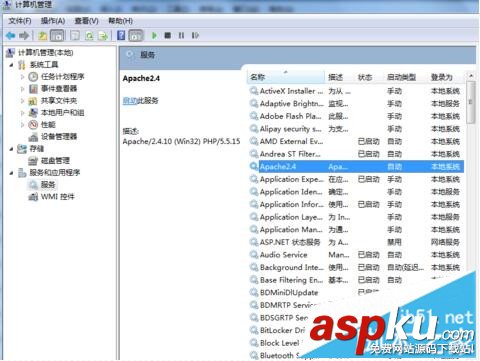Screen dimensions: 480x361
Task: Expand the 本地用户和组 node arrow
Action: click(x=22, y=113)
